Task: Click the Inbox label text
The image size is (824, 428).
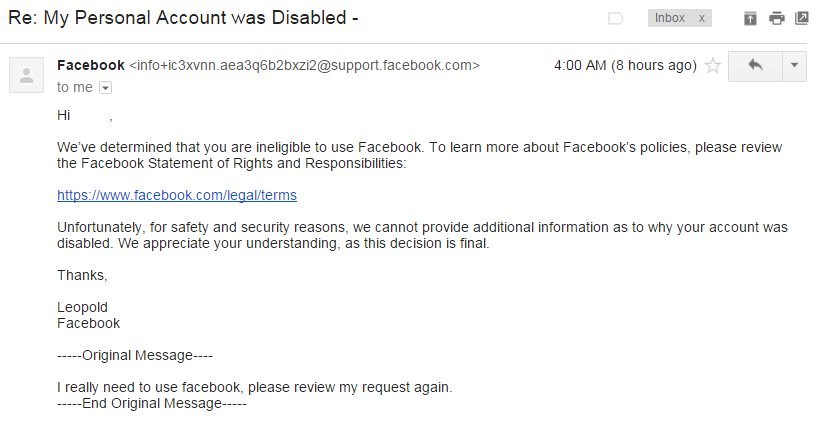Action: (670, 18)
